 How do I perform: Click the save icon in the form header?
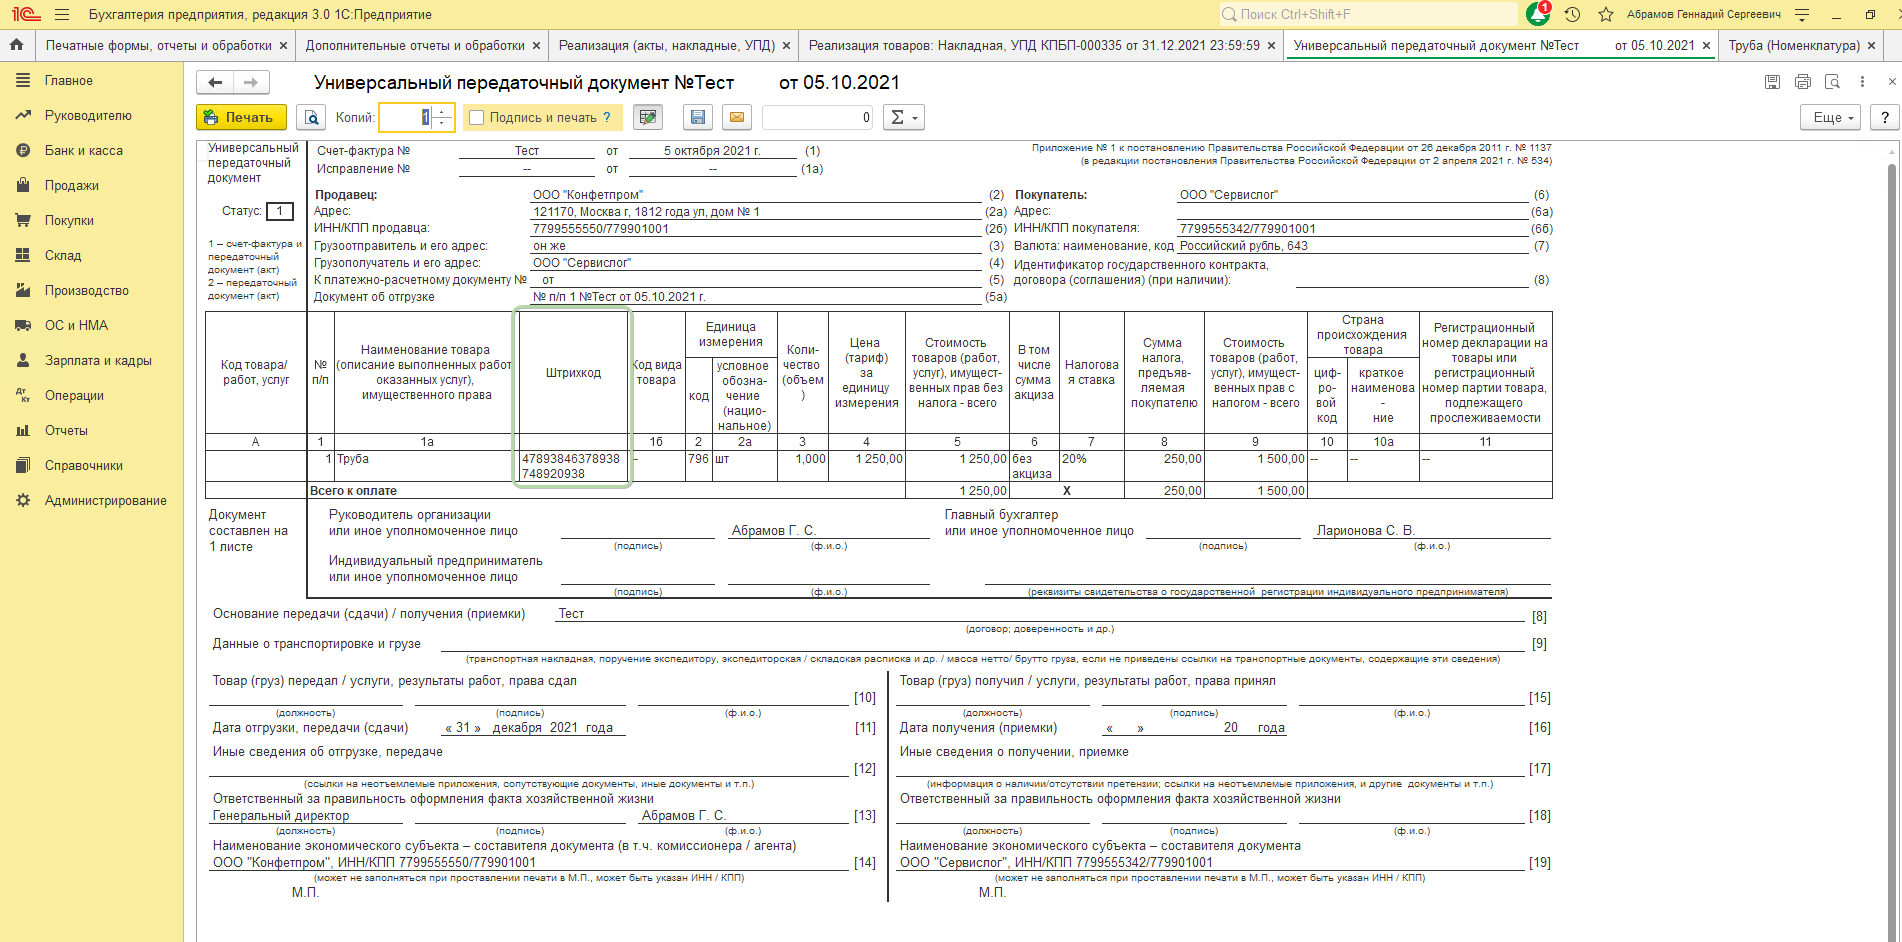point(1772,82)
